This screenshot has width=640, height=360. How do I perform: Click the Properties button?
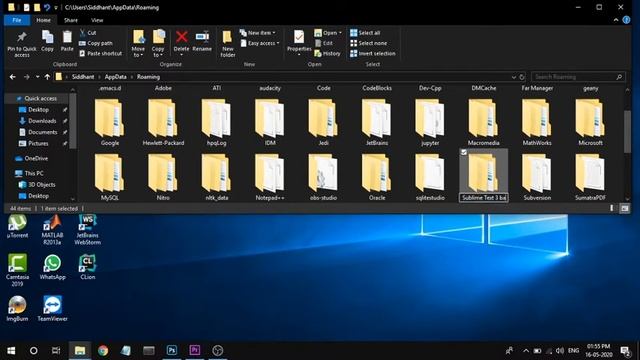(x=299, y=43)
